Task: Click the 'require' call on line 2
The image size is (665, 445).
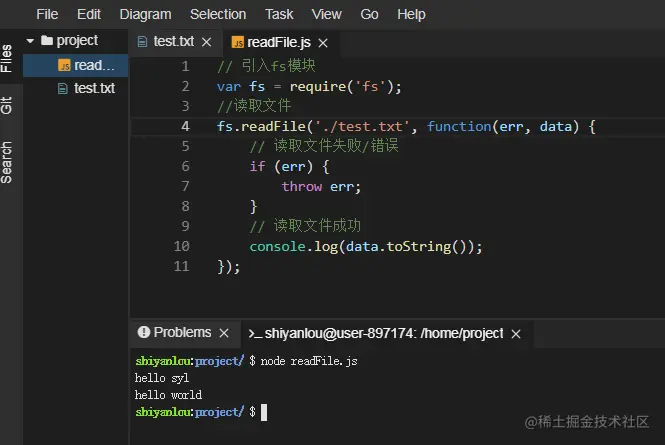Action: click(318, 87)
